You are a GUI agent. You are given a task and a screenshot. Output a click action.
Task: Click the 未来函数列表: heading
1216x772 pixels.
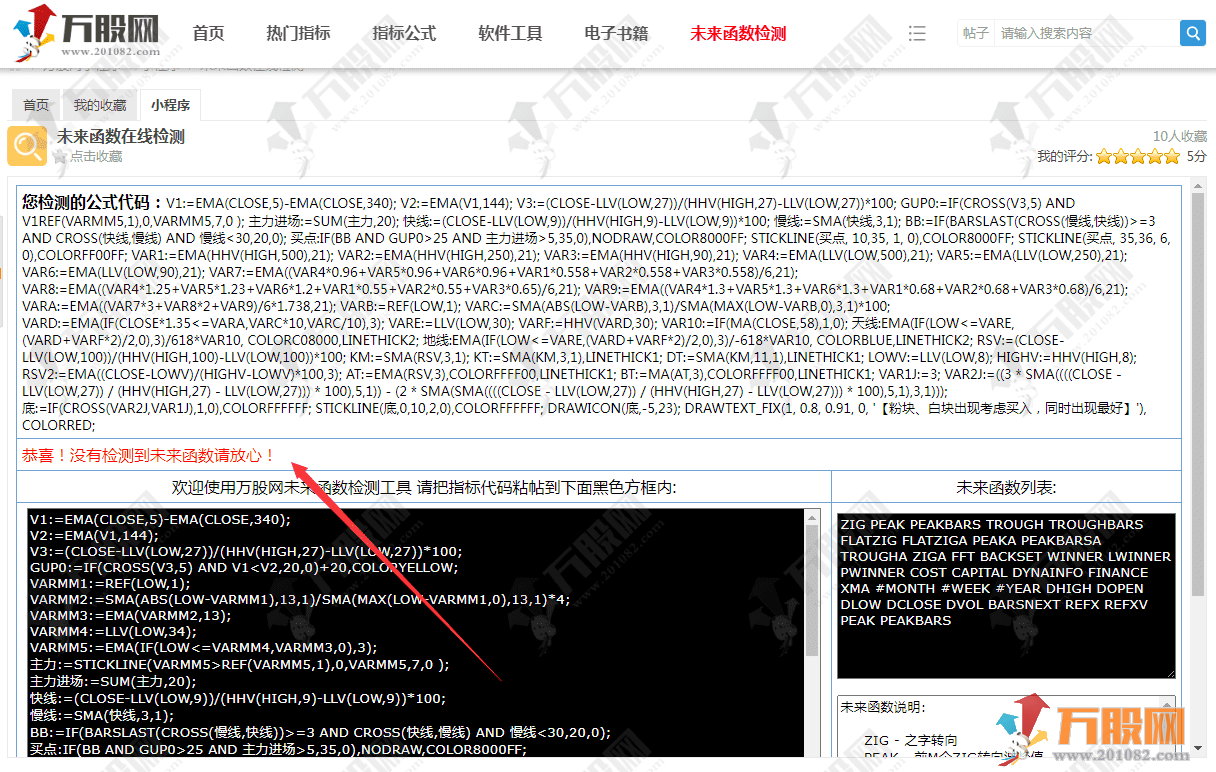pos(1006,488)
